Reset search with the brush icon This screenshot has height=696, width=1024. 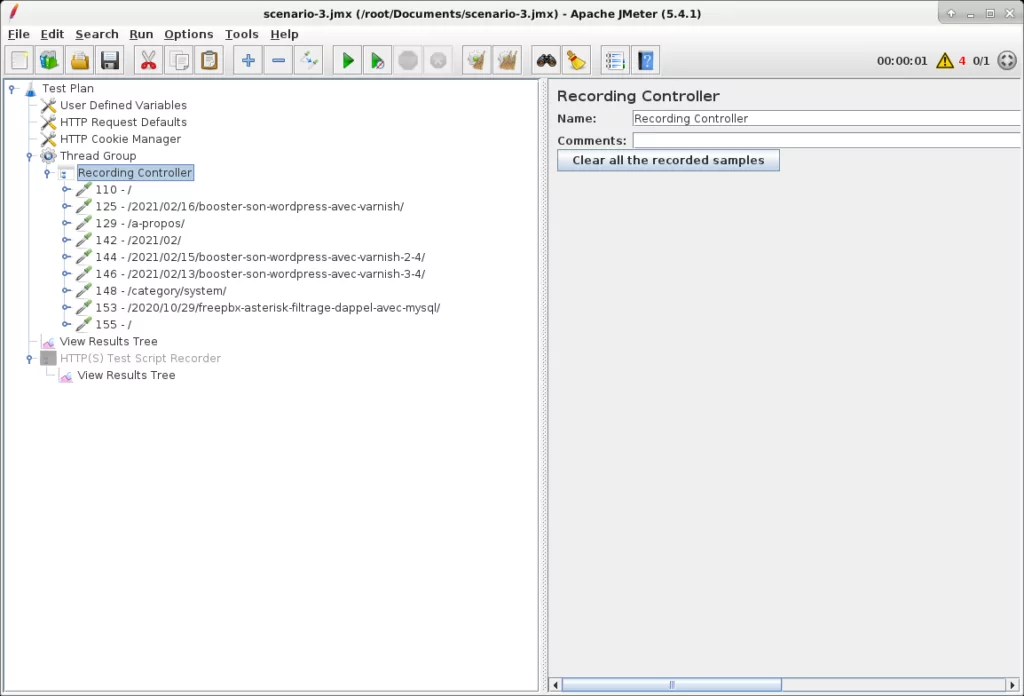click(x=576, y=61)
